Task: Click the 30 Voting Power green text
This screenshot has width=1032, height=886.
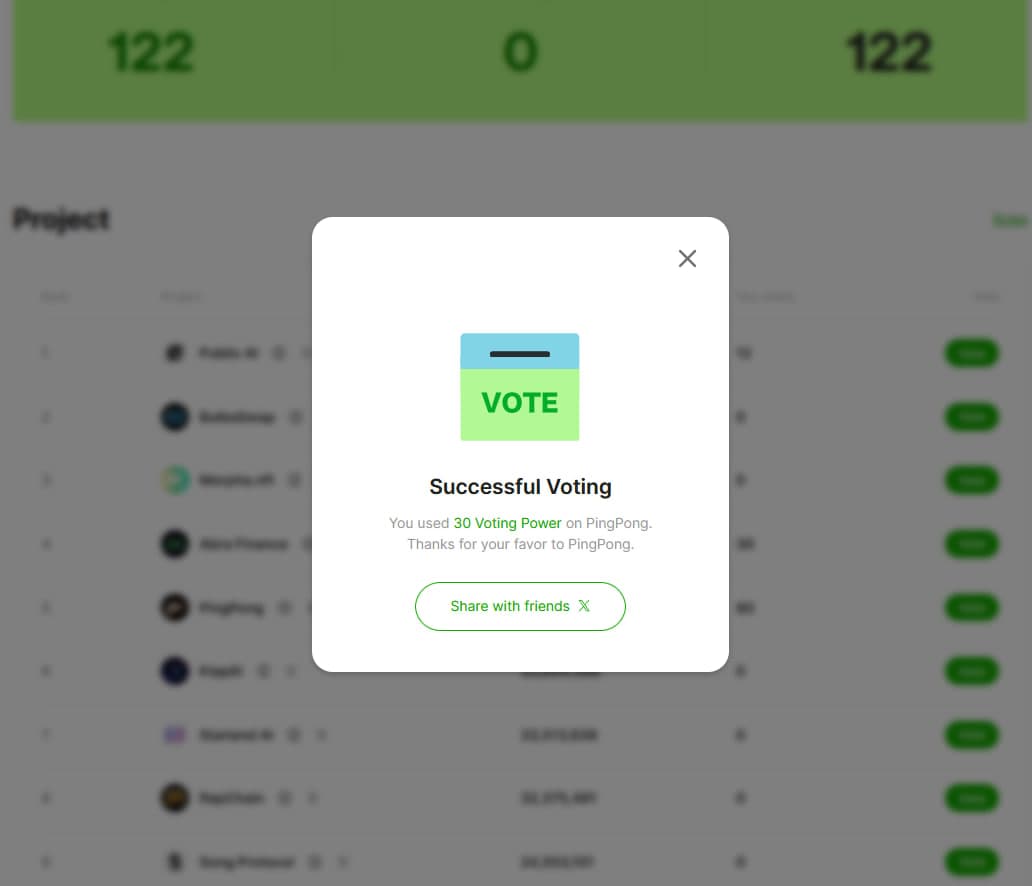Action: pos(507,523)
